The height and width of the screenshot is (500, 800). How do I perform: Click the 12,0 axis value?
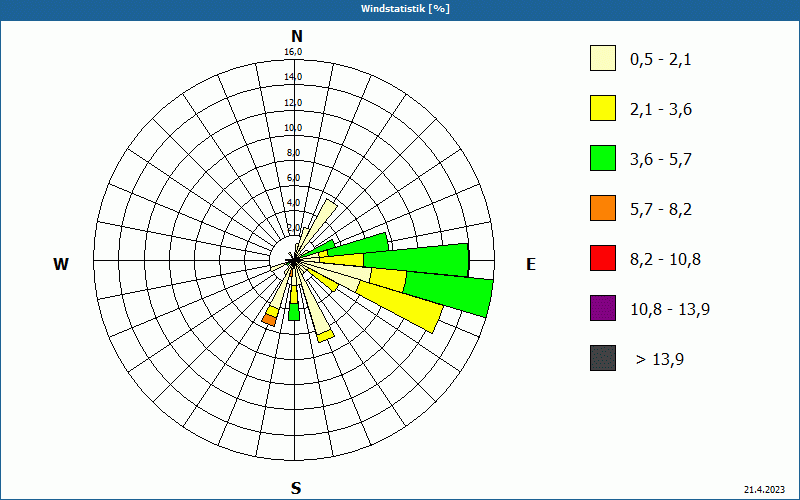click(293, 103)
